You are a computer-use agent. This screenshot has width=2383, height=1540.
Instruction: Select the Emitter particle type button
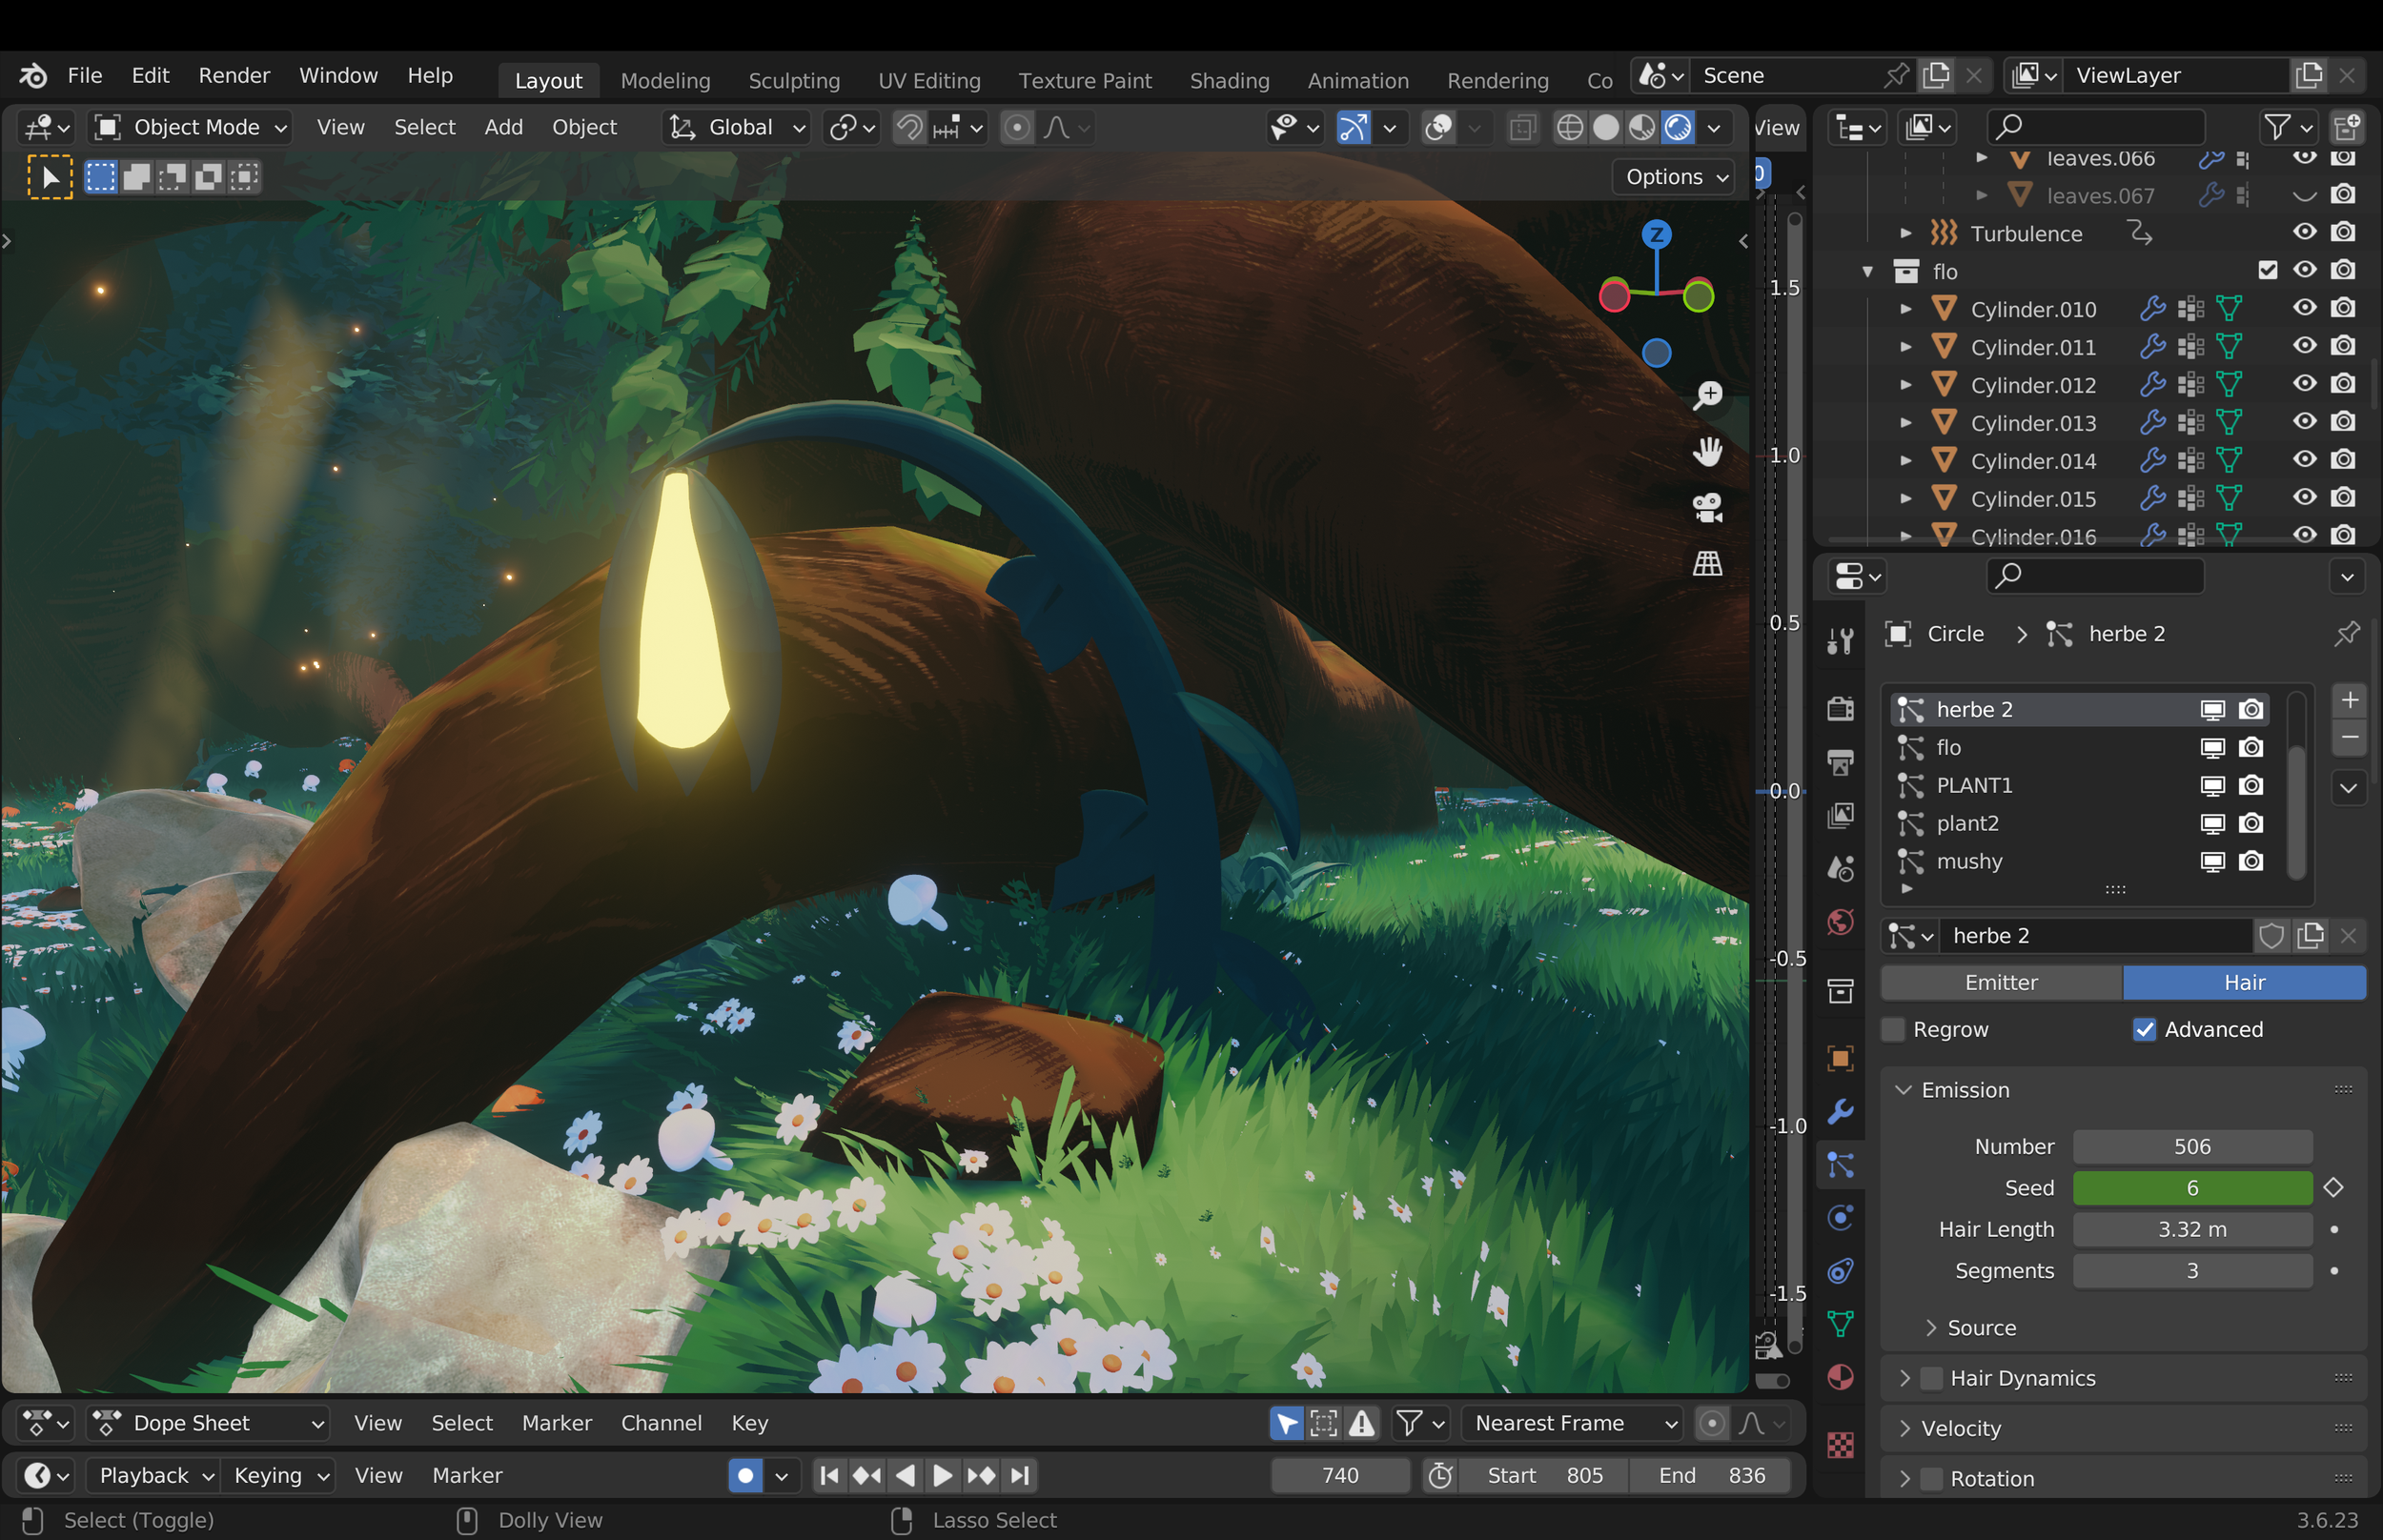[2001, 982]
